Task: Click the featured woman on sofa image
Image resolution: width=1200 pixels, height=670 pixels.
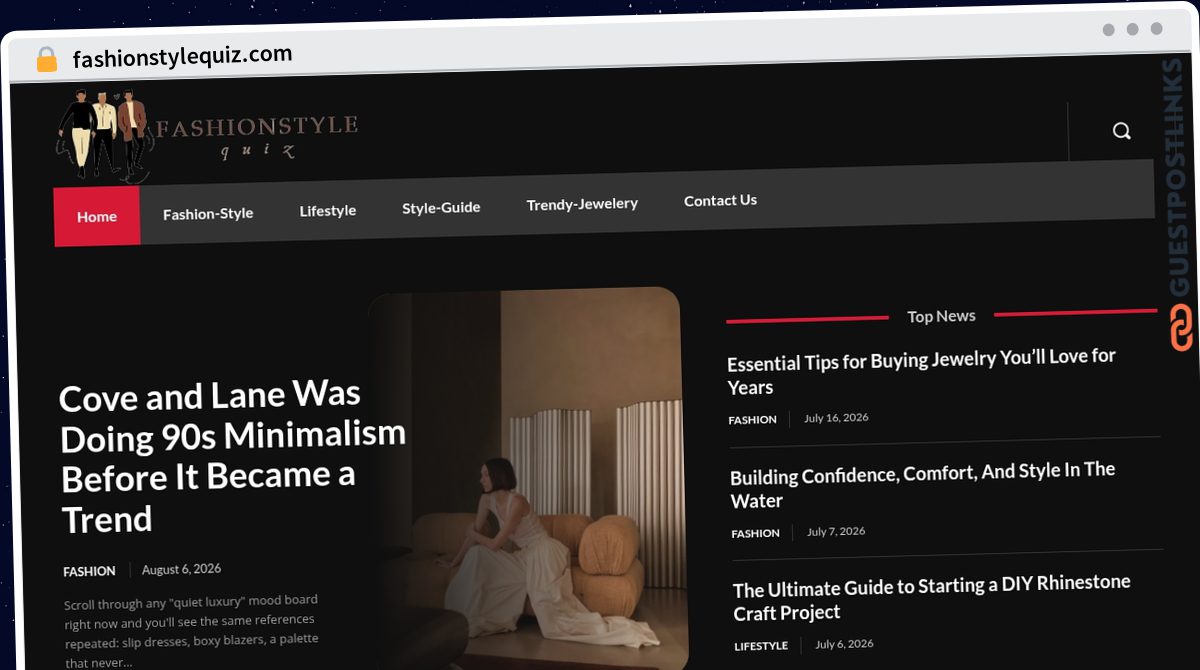Action: pos(528,478)
